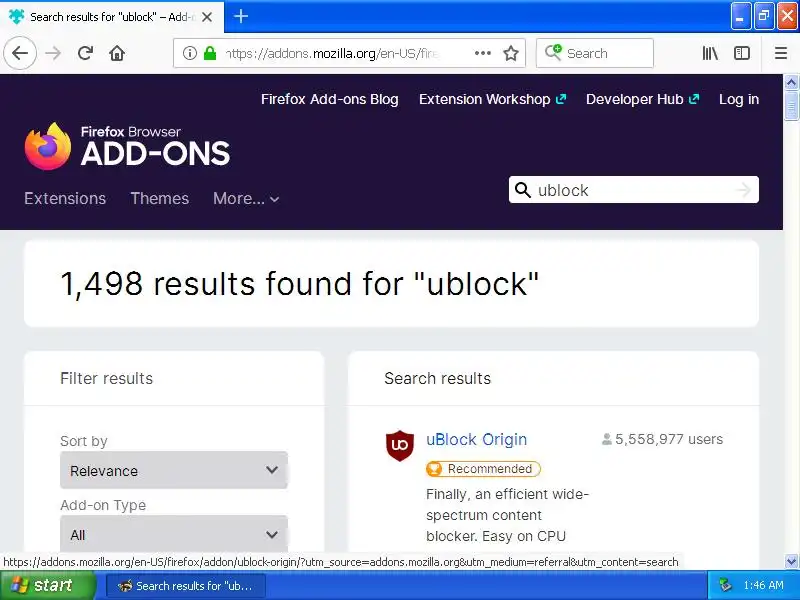
Task: Open the Library history and bookmarks icon
Action: point(710,53)
